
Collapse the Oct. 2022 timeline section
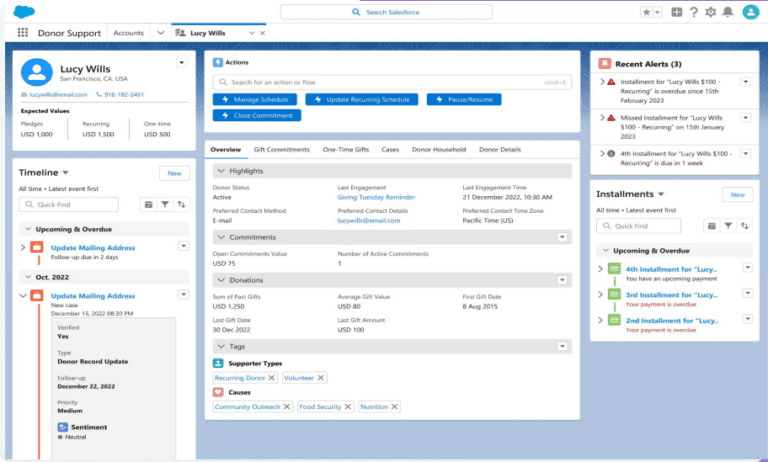click(28, 277)
